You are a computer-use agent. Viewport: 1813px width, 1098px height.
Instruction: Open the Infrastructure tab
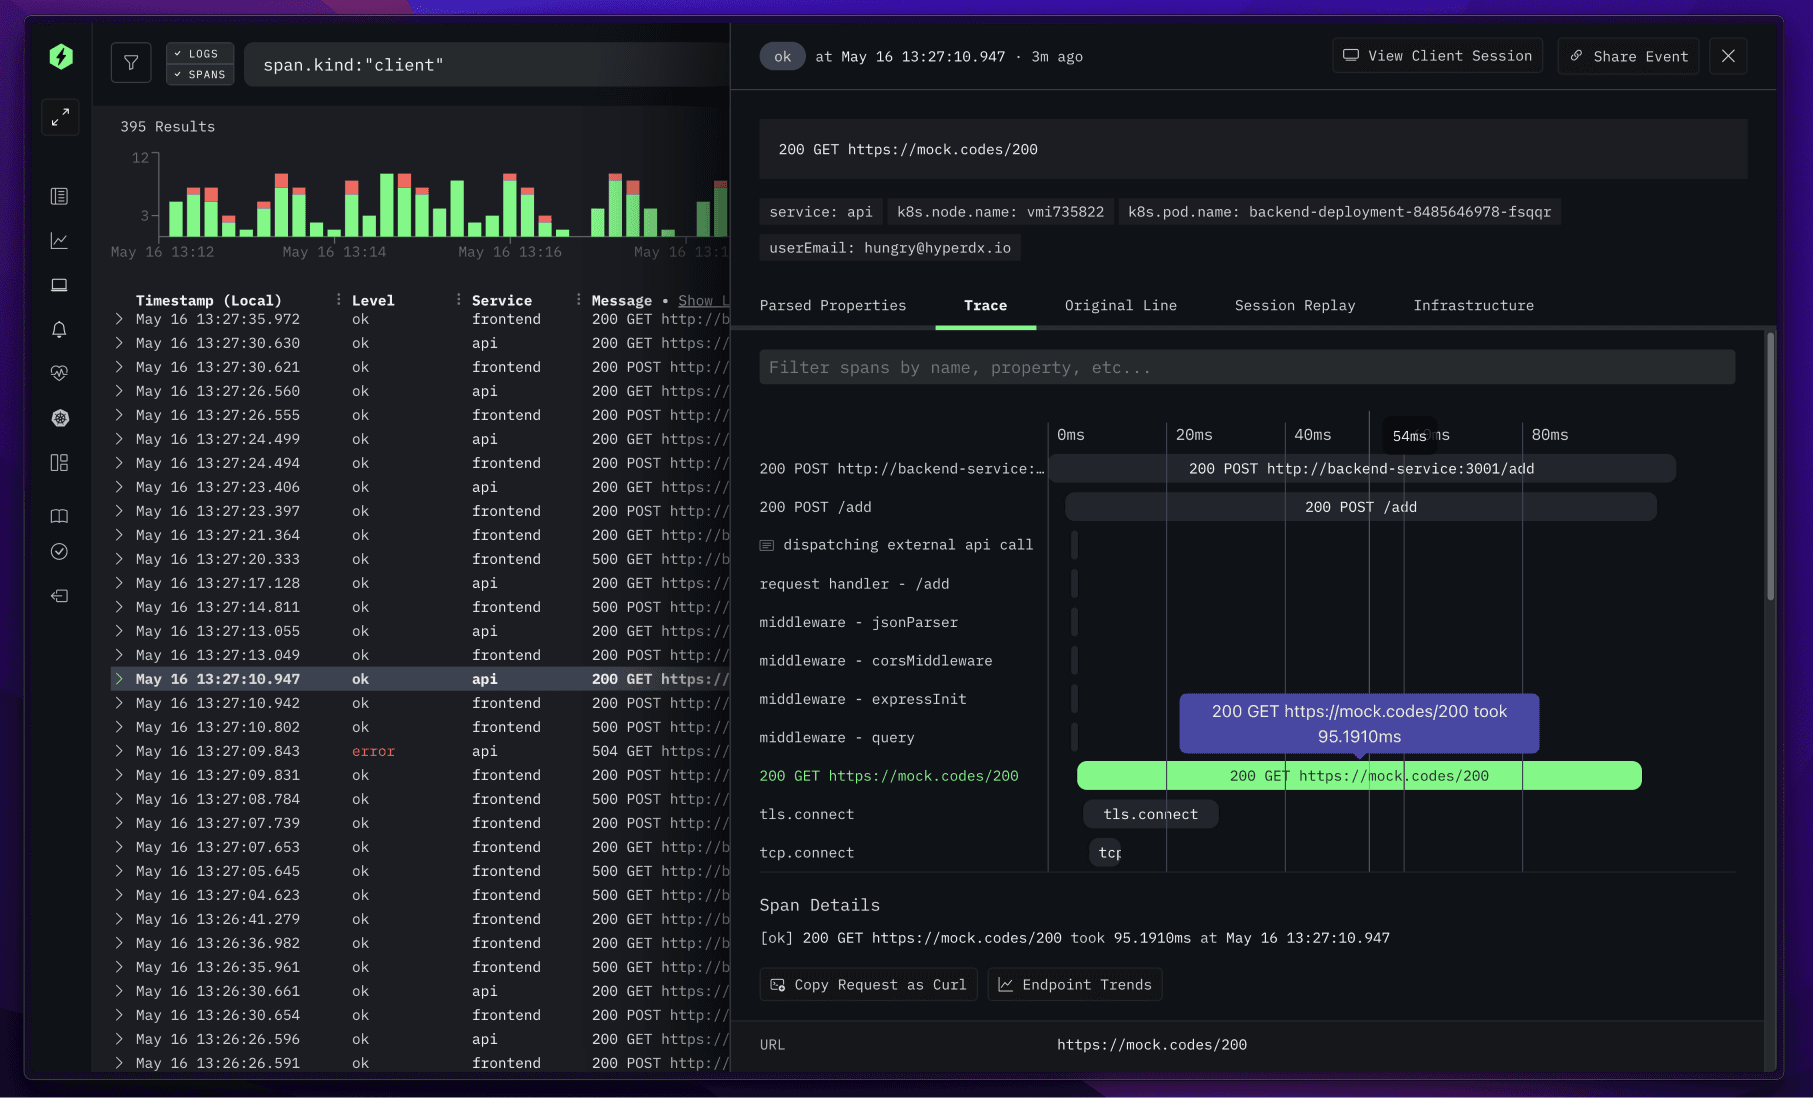(1473, 305)
